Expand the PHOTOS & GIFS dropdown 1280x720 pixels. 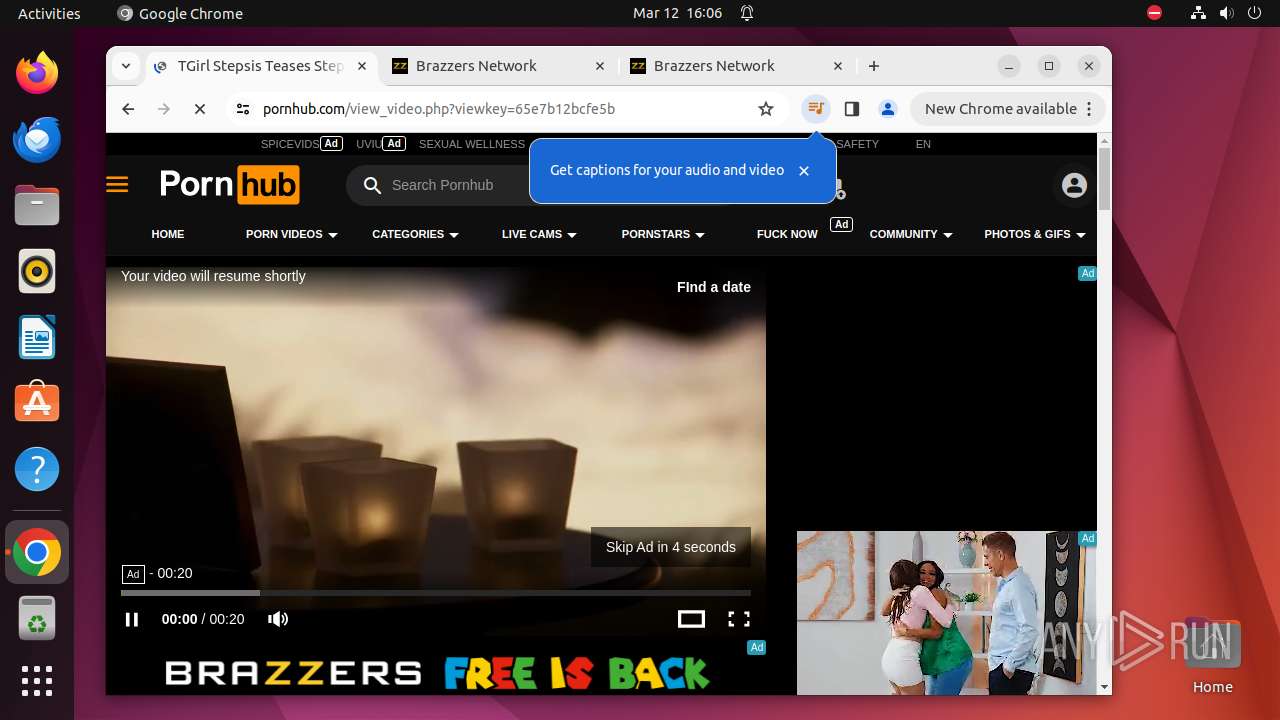1035,234
